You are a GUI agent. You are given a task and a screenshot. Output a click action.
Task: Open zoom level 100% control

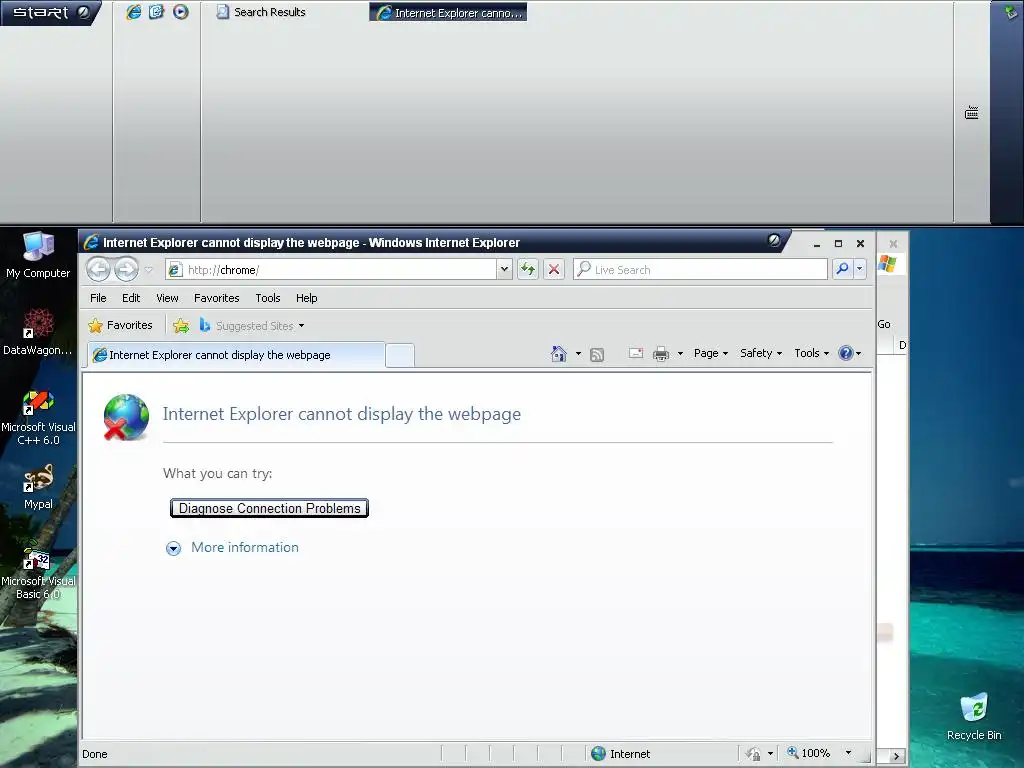click(x=809, y=753)
